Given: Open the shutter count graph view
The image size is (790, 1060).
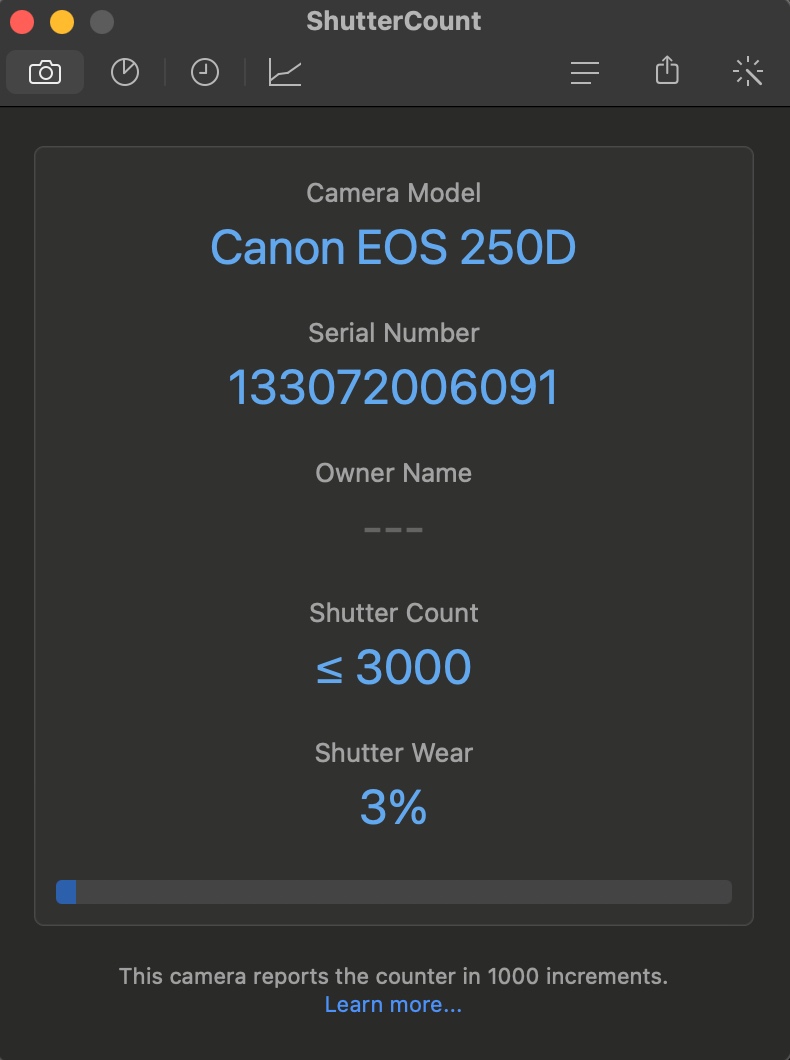Looking at the screenshot, I should (x=284, y=71).
